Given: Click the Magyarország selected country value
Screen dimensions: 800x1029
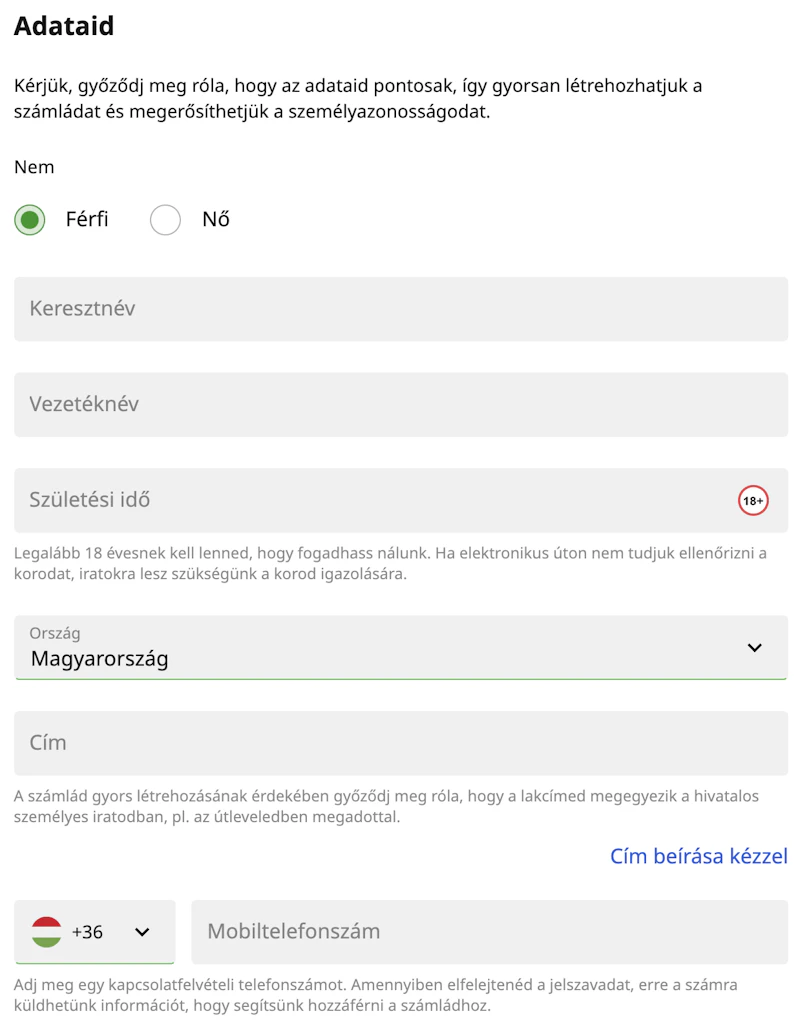Looking at the screenshot, I should pos(100,659).
